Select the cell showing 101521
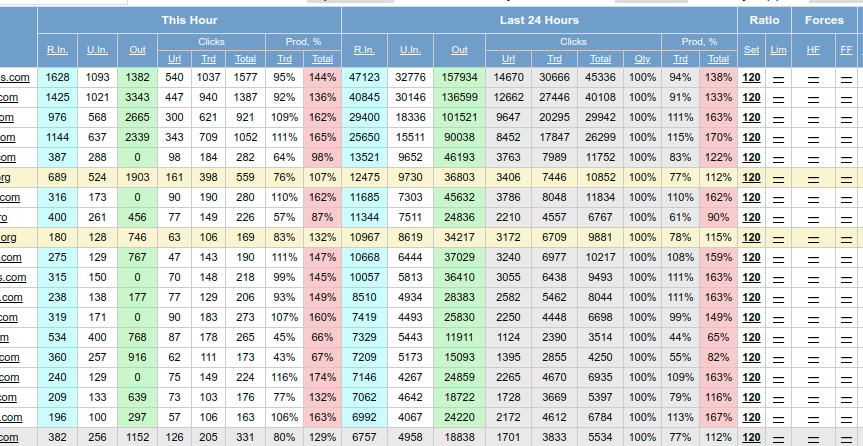The image size is (863, 446). [459, 117]
